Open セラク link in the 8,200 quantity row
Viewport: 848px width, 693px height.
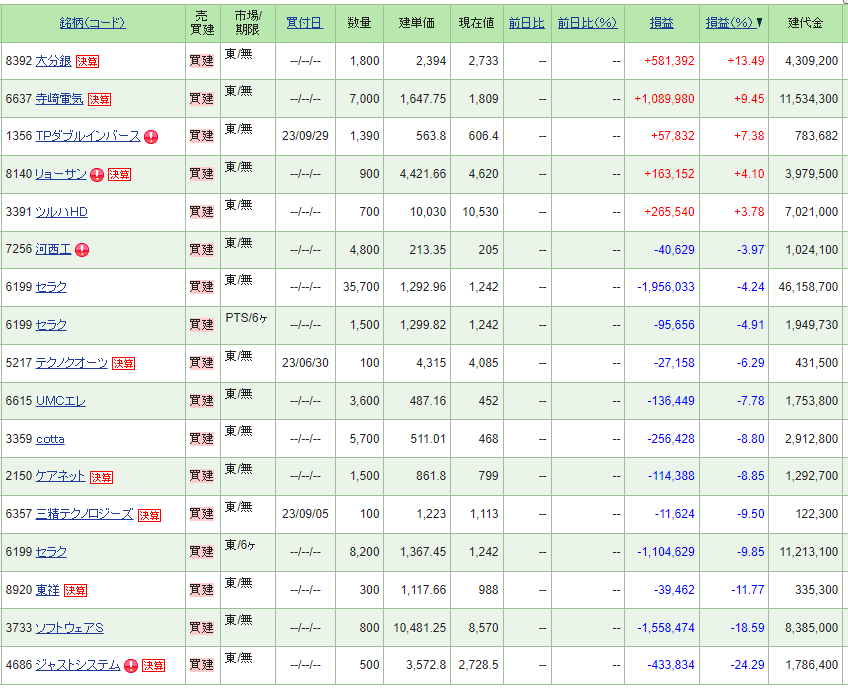coord(51,552)
